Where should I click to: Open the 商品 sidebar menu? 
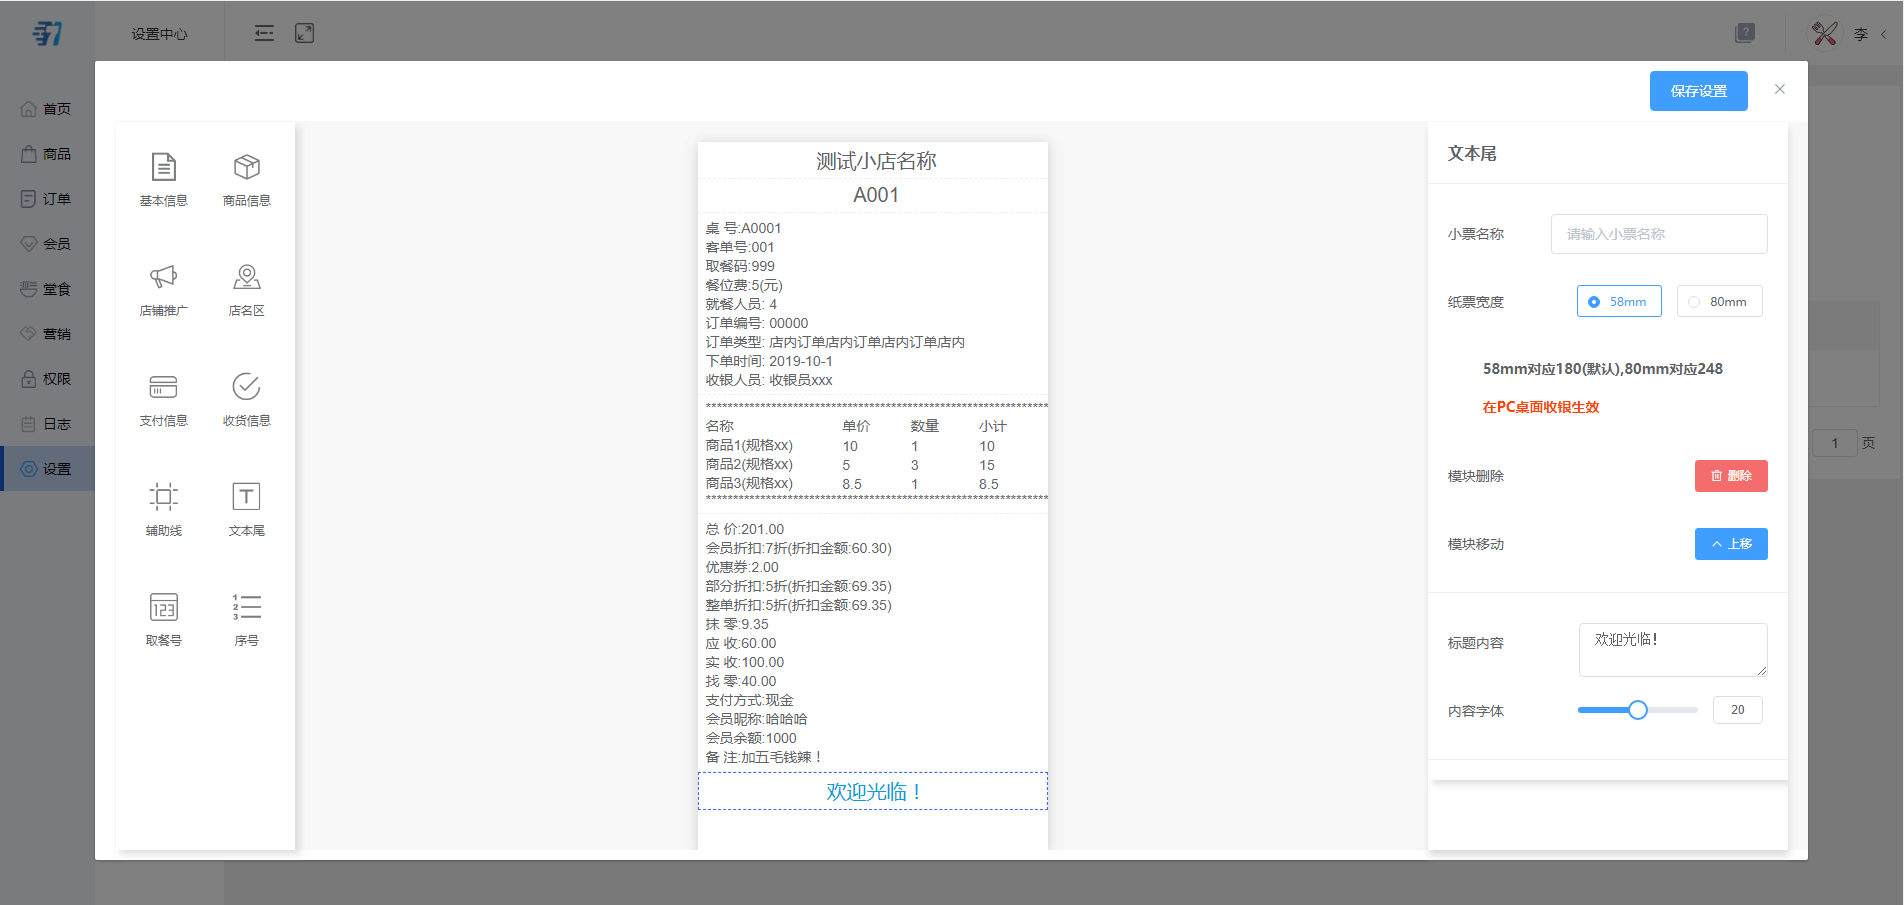pyautogui.click(x=47, y=154)
